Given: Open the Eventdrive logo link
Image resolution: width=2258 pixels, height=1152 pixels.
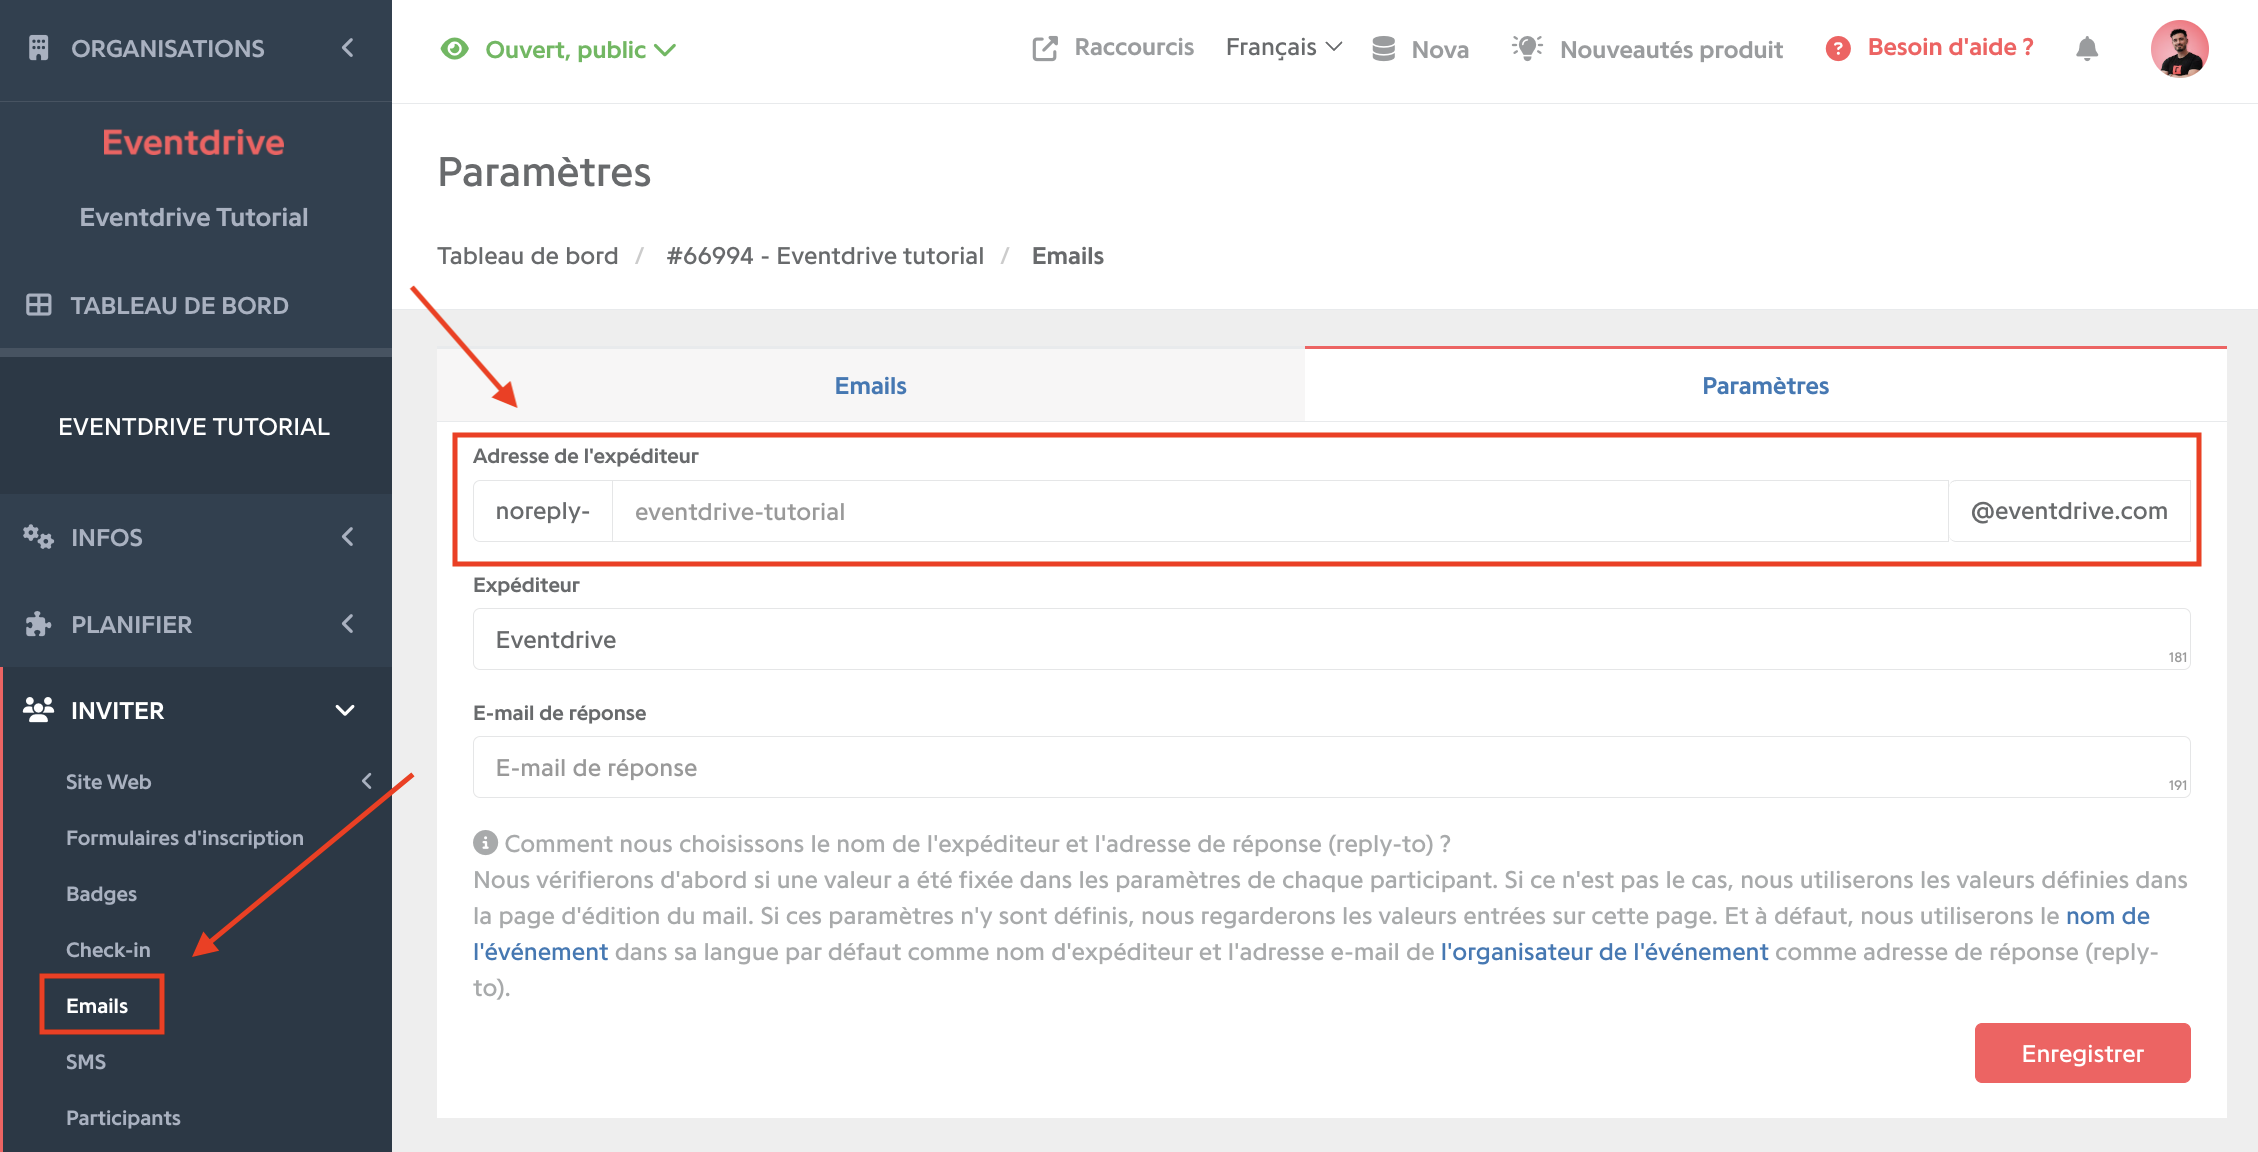Looking at the screenshot, I should (x=193, y=142).
